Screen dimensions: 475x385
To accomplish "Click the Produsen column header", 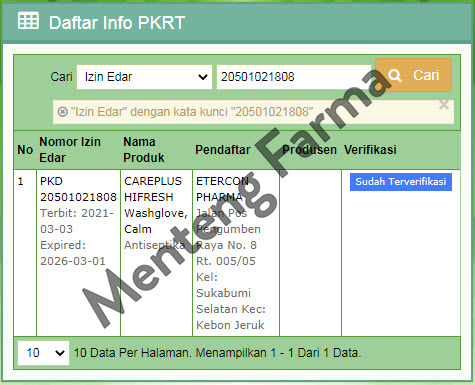I will pyautogui.click(x=309, y=150).
